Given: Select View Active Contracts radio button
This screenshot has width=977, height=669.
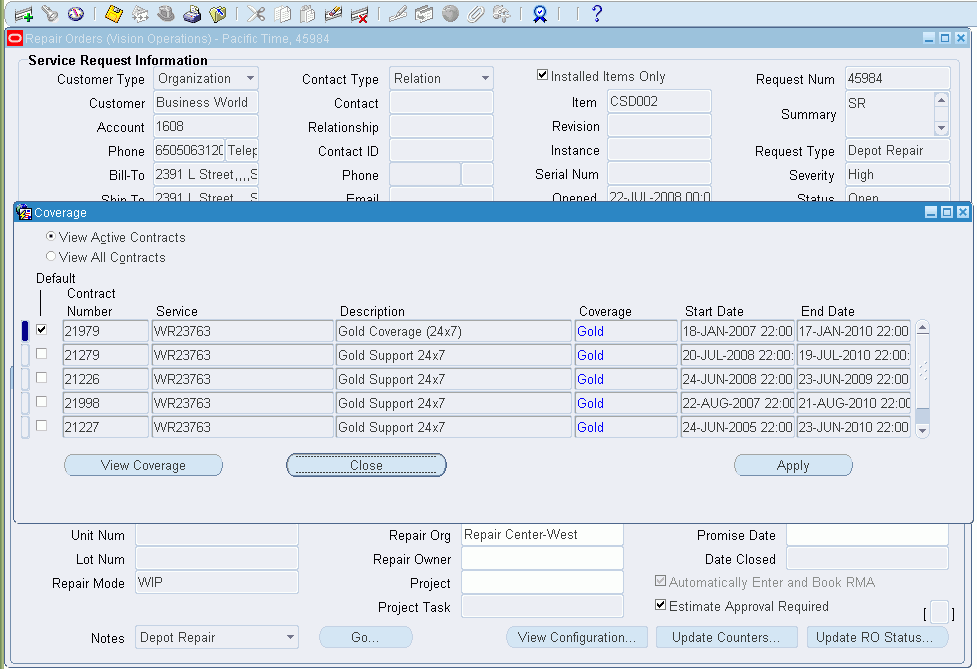Looking at the screenshot, I should click(x=50, y=237).
